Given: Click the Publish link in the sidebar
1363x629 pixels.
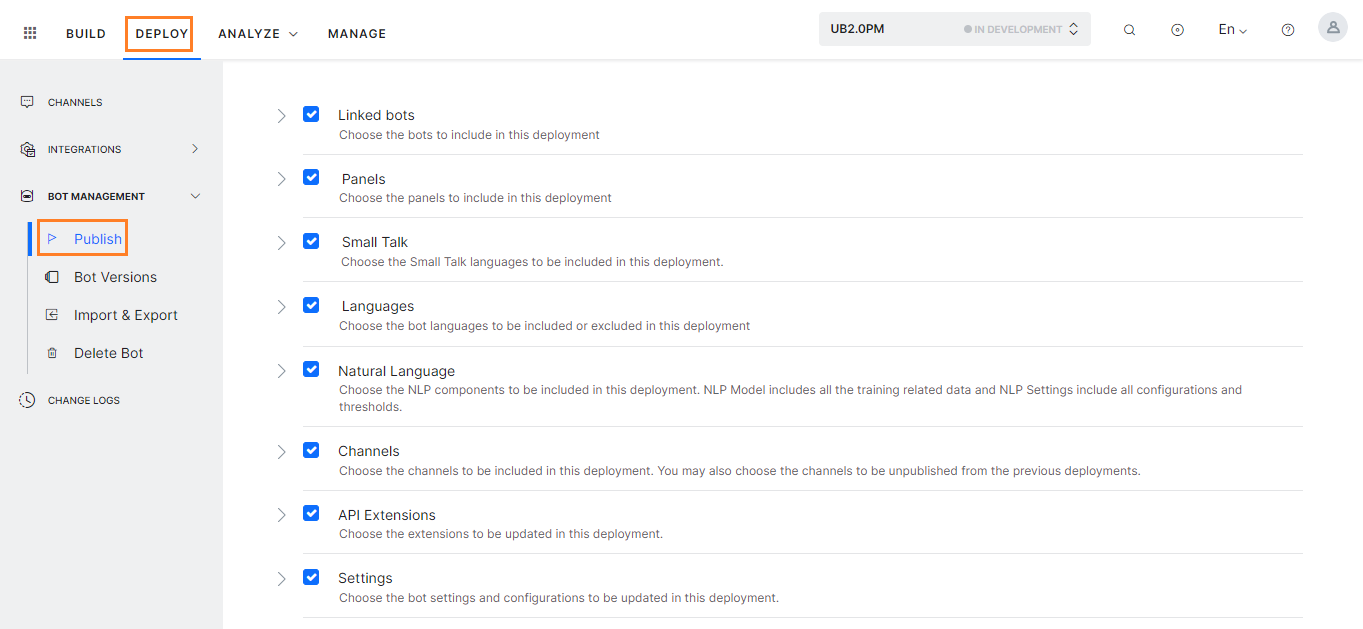Looking at the screenshot, I should coord(95,238).
